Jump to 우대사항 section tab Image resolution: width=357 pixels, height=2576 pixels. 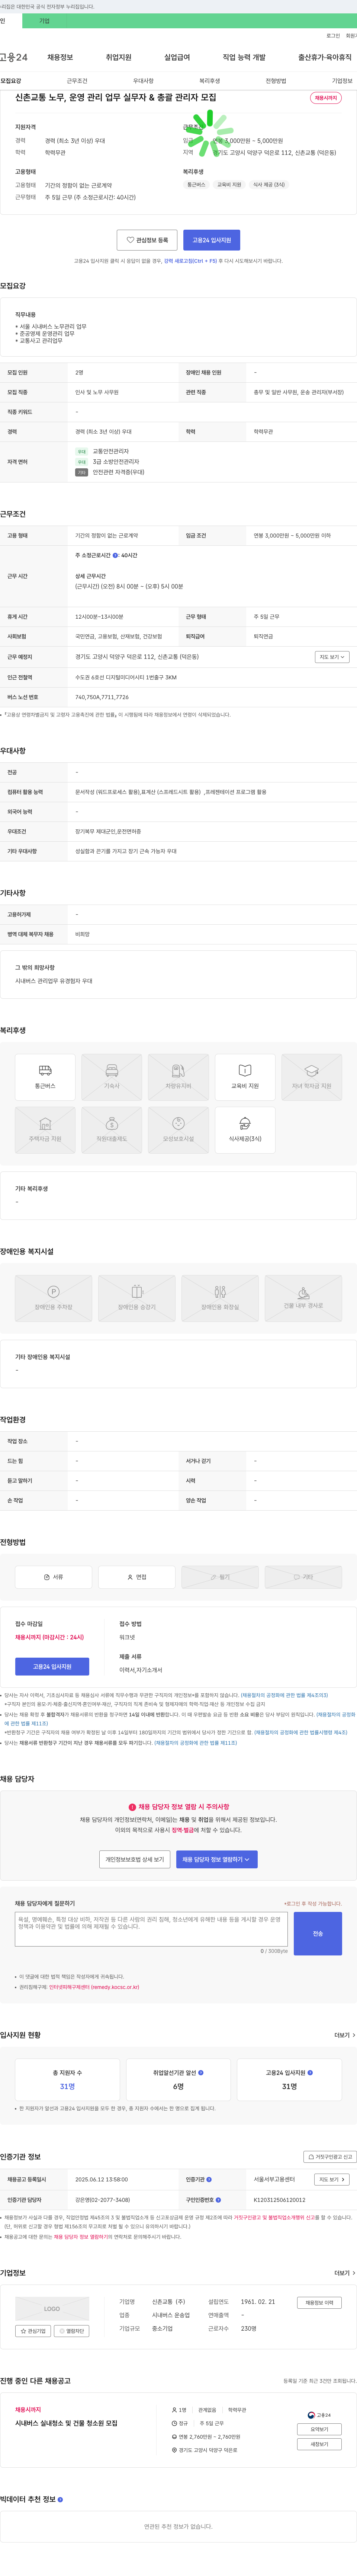pos(143,81)
